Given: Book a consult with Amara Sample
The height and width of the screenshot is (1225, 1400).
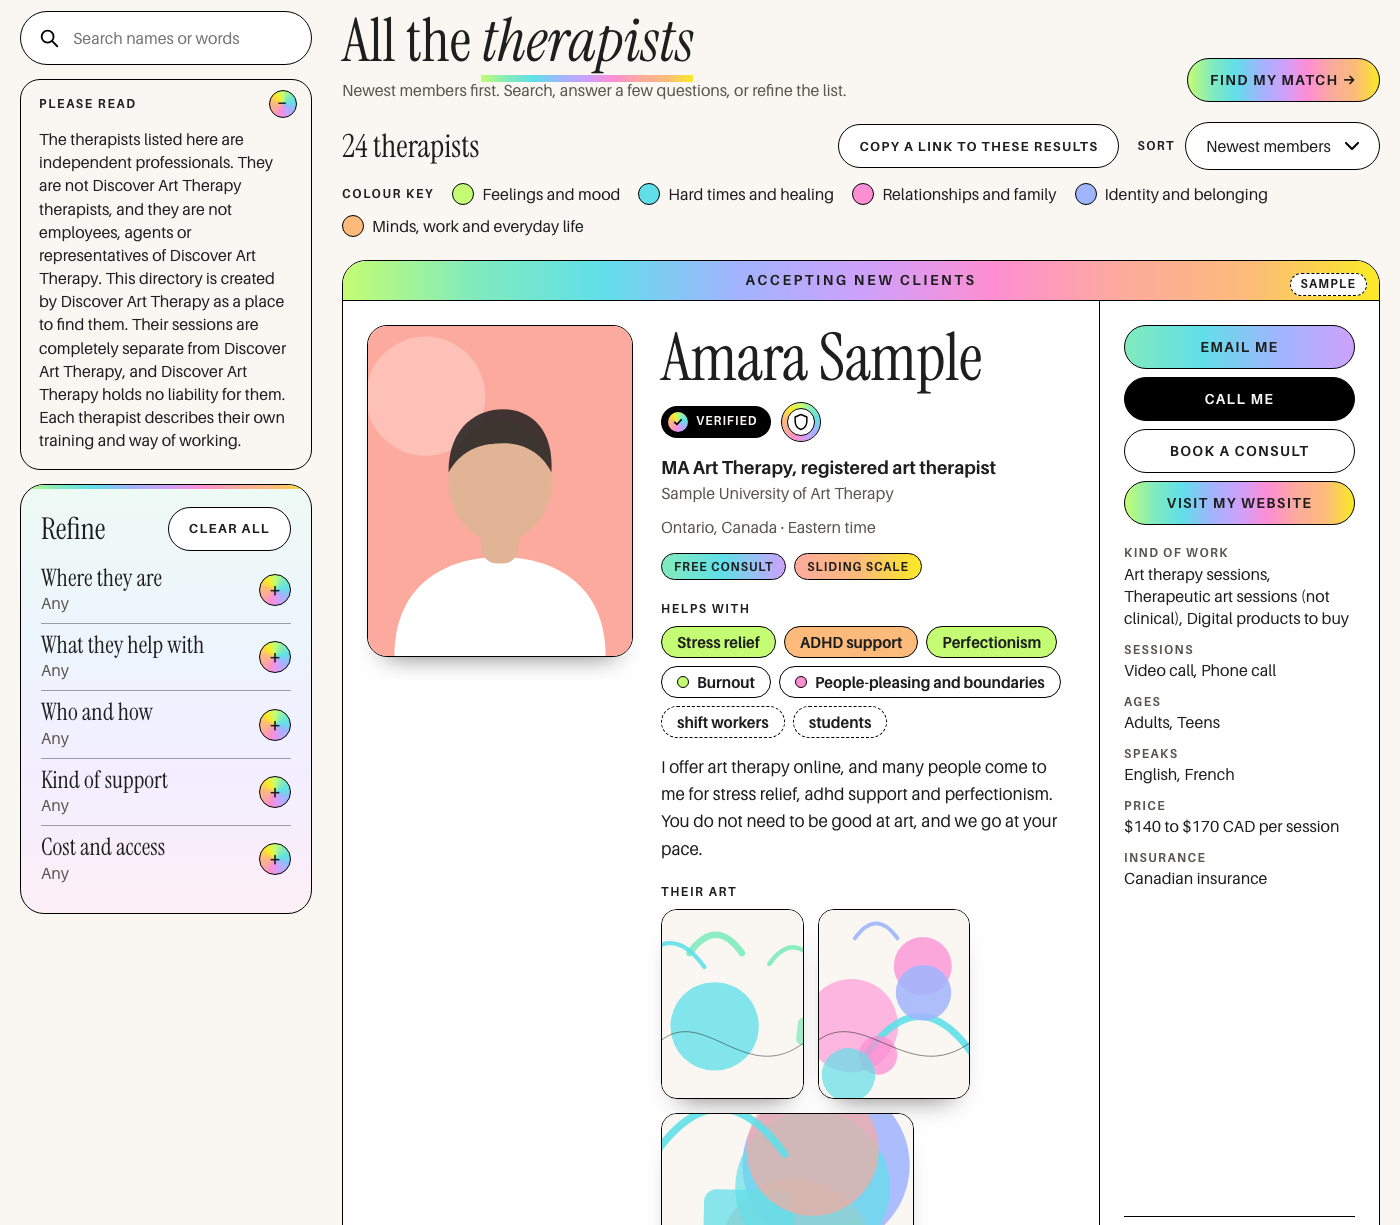Looking at the screenshot, I should (1239, 451).
